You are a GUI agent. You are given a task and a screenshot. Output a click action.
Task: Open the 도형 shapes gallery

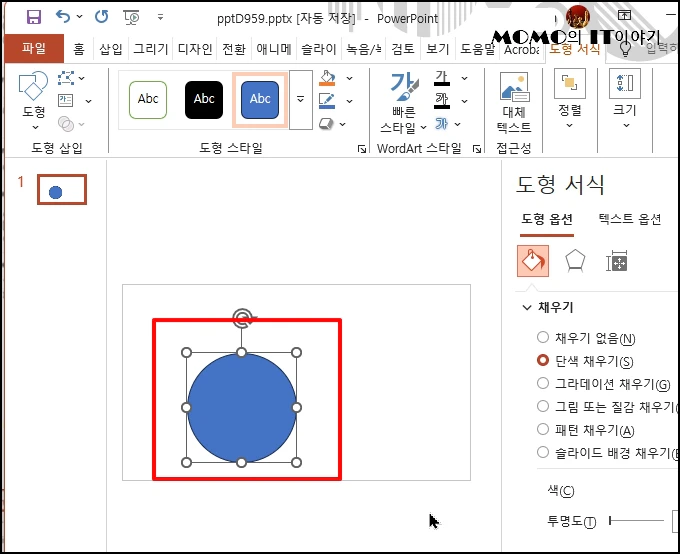(33, 100)
